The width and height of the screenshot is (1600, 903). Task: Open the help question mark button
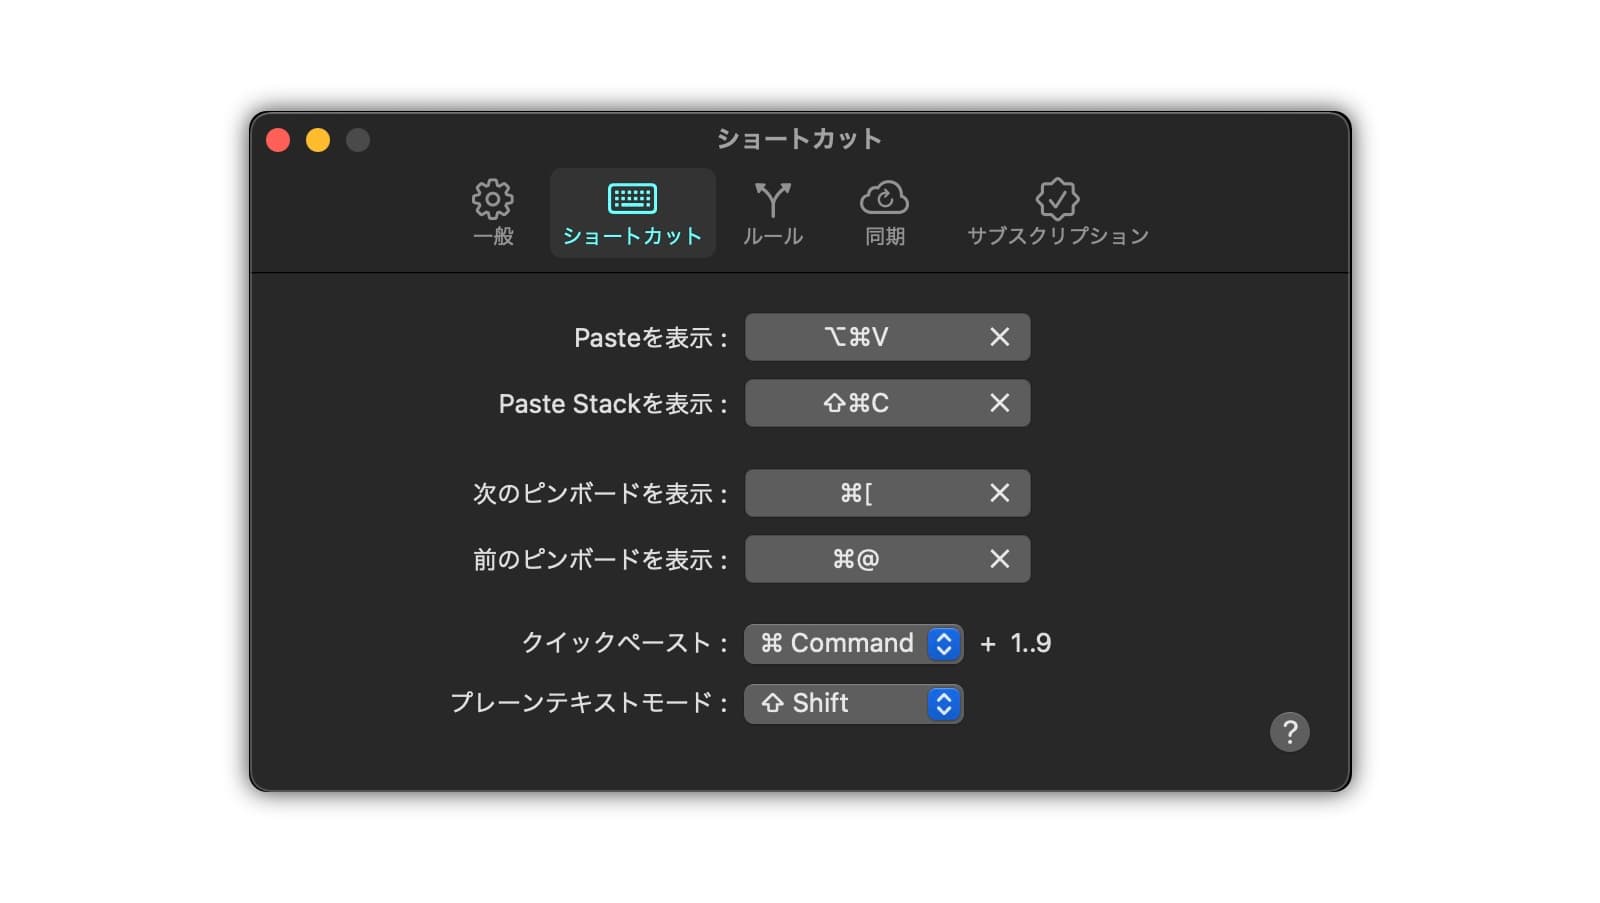pyautogui.click(x=1289, y=732)
